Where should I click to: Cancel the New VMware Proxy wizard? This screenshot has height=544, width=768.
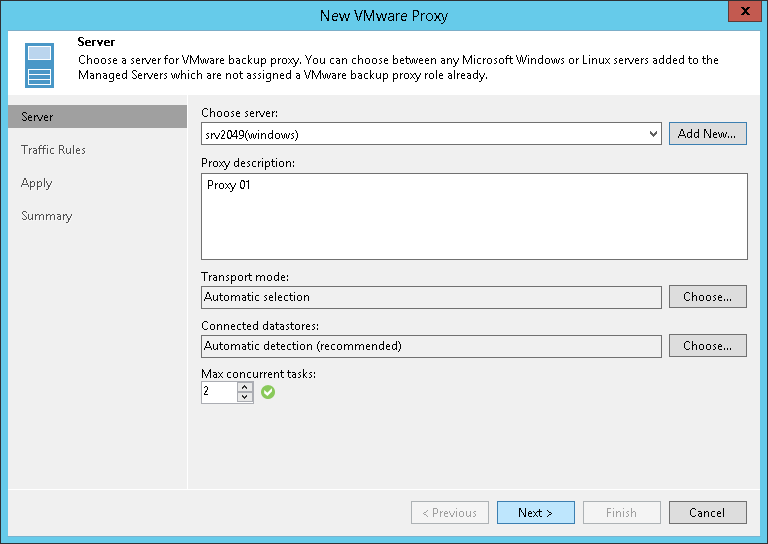coord(707,513)
